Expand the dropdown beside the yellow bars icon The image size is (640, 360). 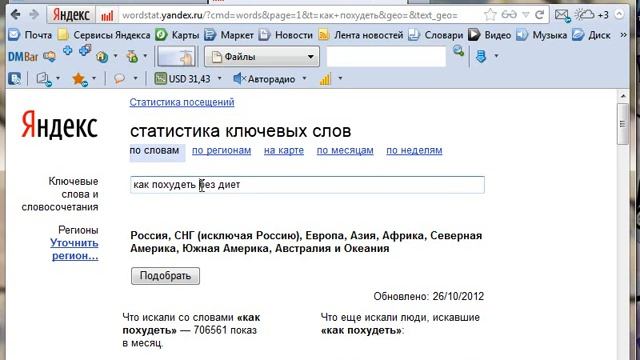(340, 78)
